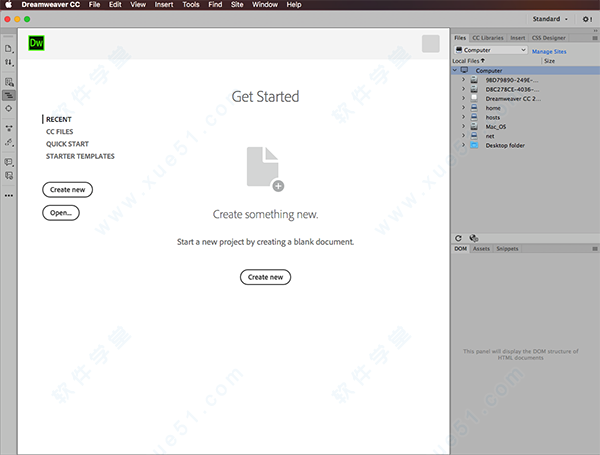Image resolution: width=600 pixels, height=455 pixels.
Task: Click the apply comment bubble icon
Action: click(8, 162)
